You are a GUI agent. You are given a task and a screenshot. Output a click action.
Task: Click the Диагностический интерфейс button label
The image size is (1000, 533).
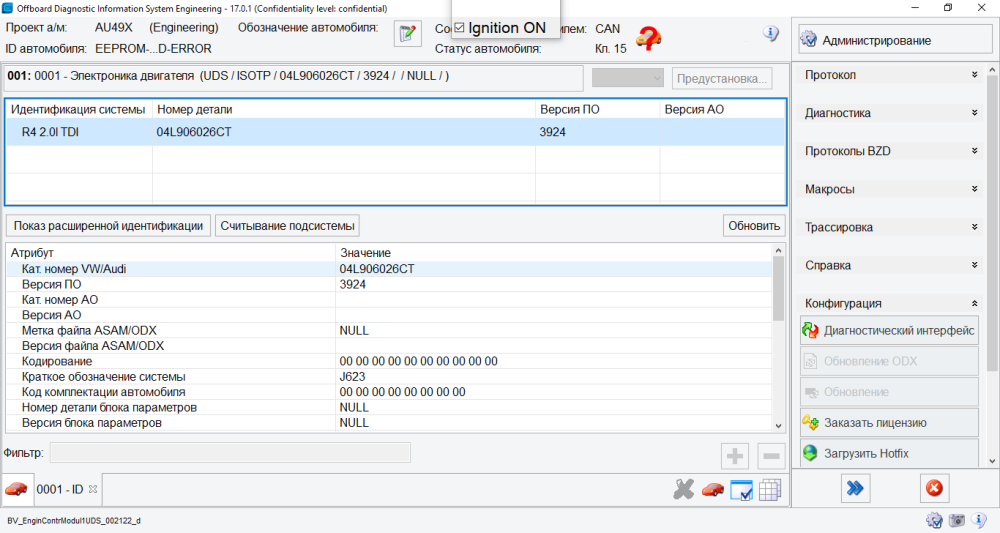click(899, 330)
